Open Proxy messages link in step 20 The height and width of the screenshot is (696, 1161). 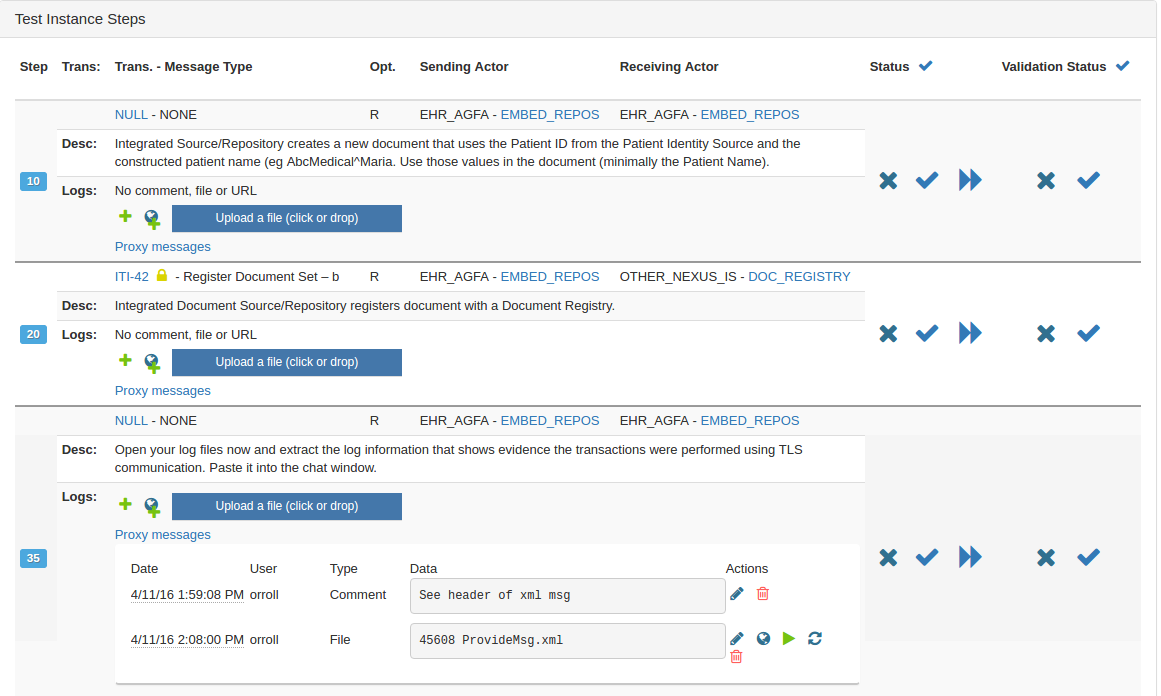pyautogui.click(x=163, y=391)
